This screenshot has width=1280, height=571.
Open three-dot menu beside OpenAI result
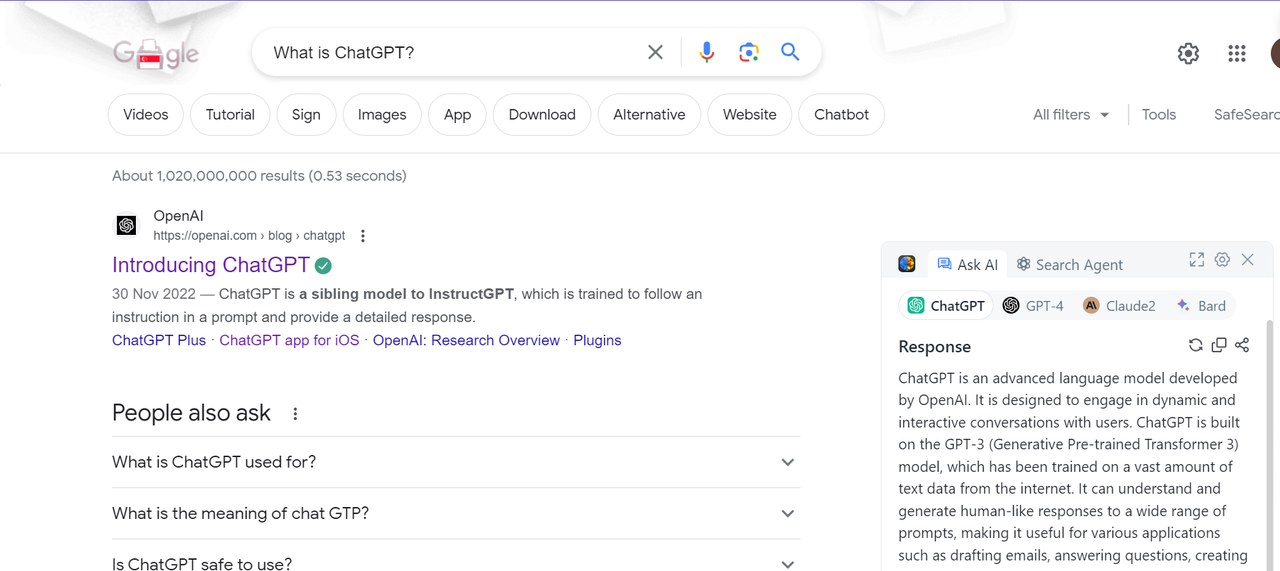[x=363, y=236]
